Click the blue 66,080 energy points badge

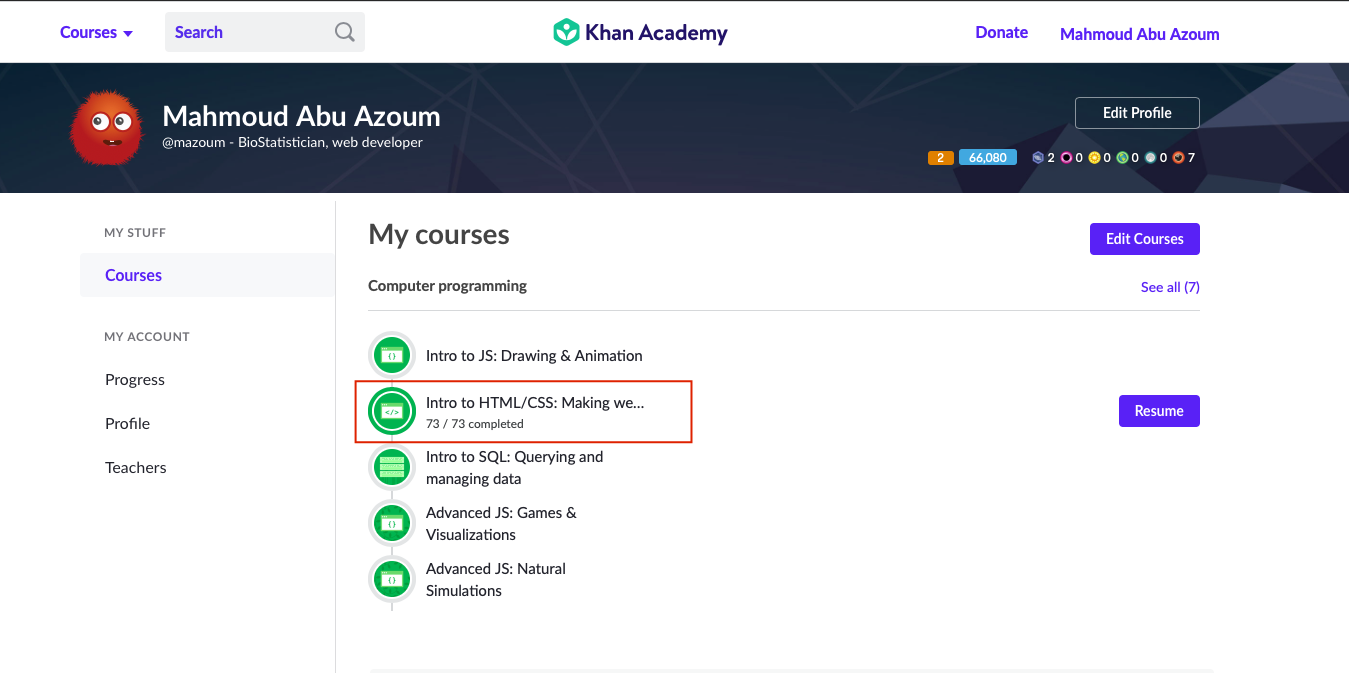[x=987, y=157]
